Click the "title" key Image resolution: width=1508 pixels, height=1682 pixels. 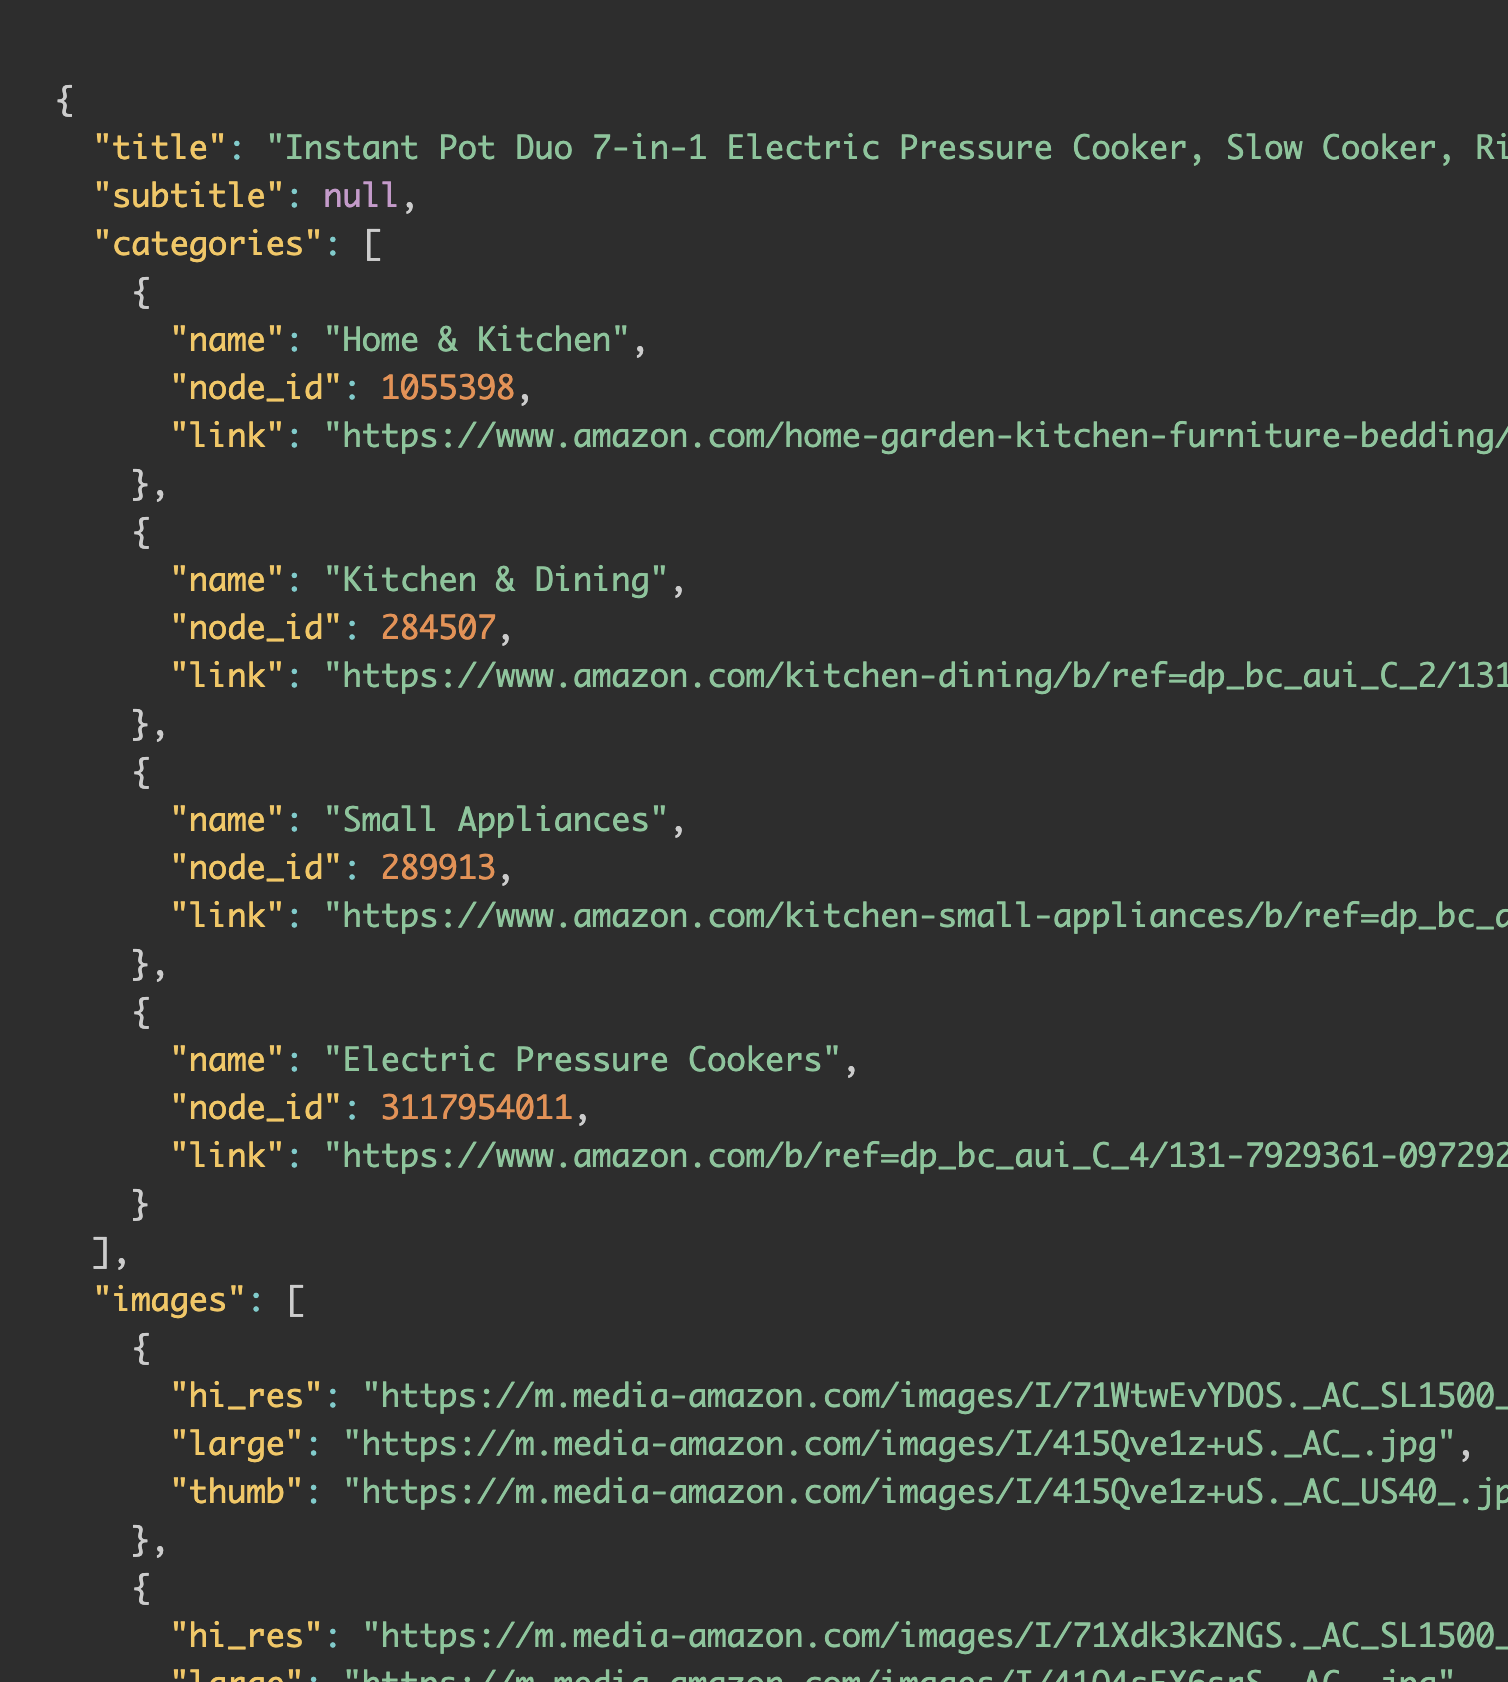click(160, 148)
